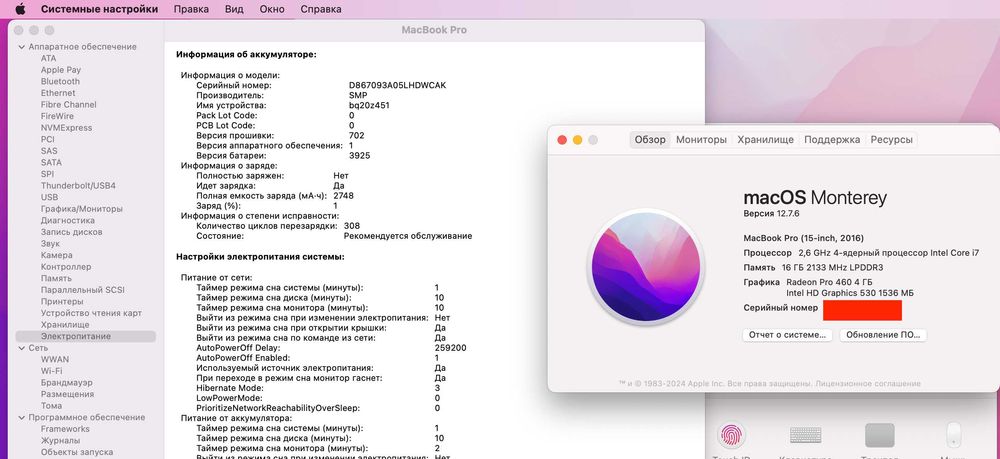
Task: Select ATA in the hardware list
Action: click(48, 58)
